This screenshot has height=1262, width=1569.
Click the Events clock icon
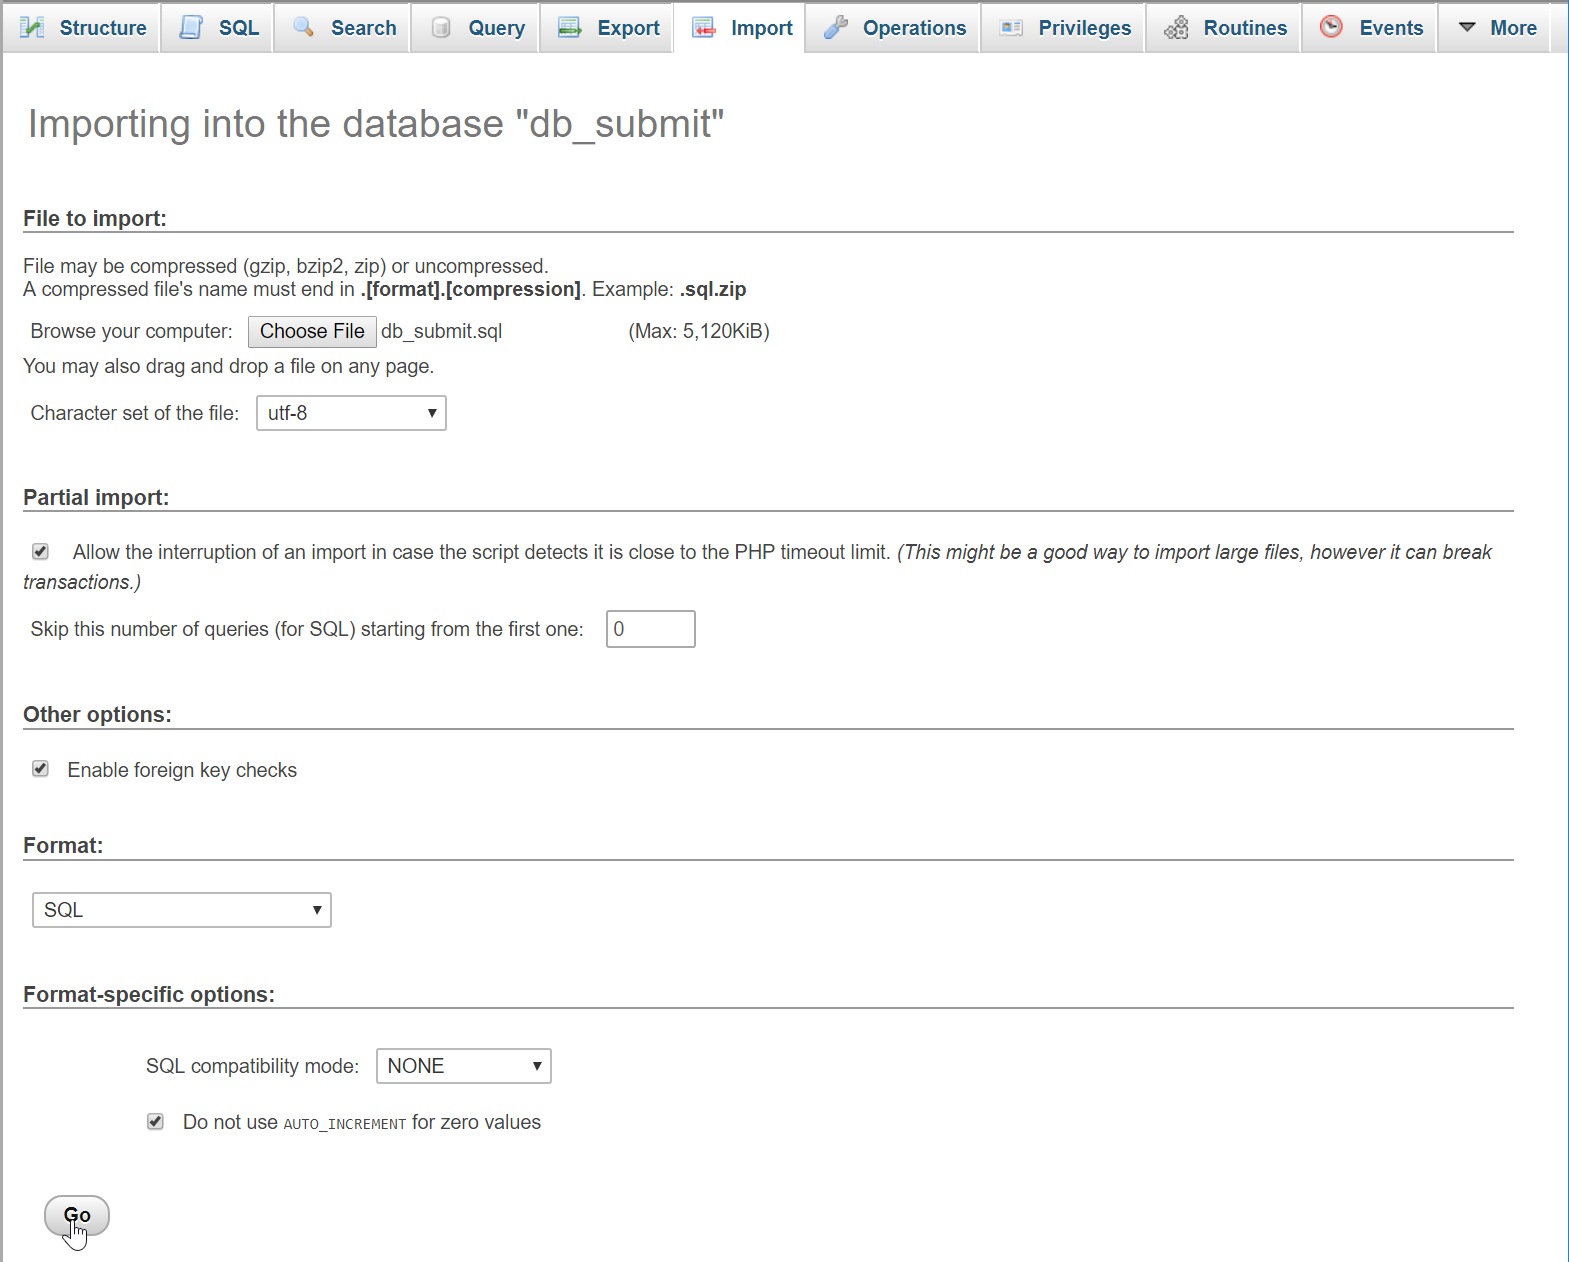click(1331, 27)
